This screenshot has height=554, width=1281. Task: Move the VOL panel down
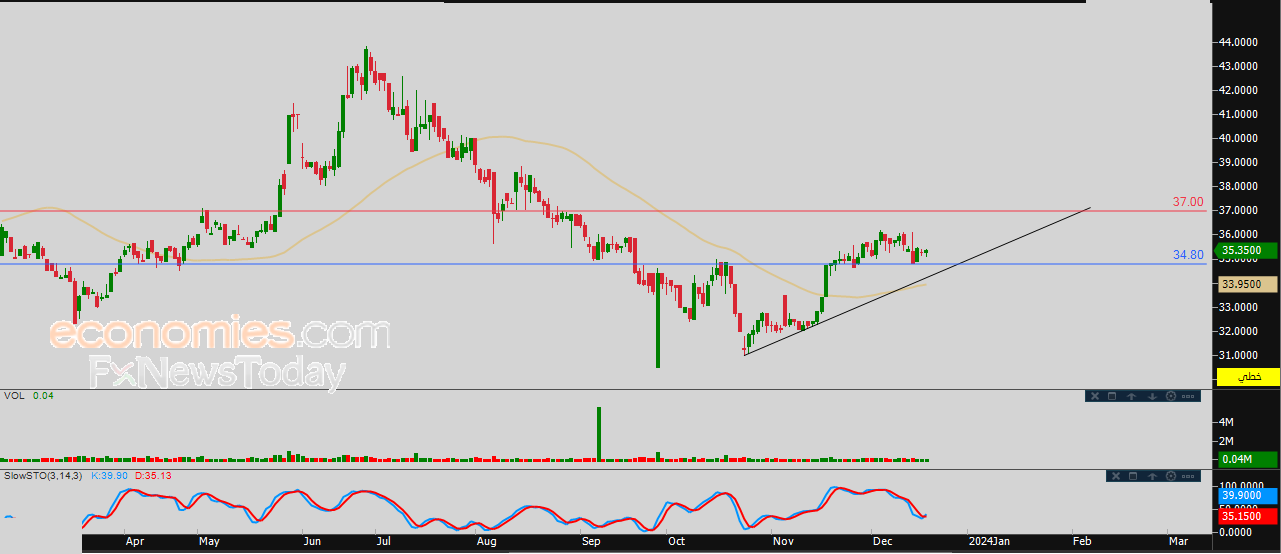click(1152, 396)
